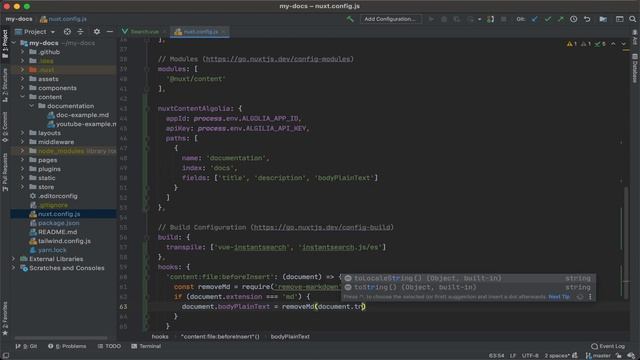The height and width of the screenshot is (360, 640).
Task: Expand the layouts folder
Action: 22,133
